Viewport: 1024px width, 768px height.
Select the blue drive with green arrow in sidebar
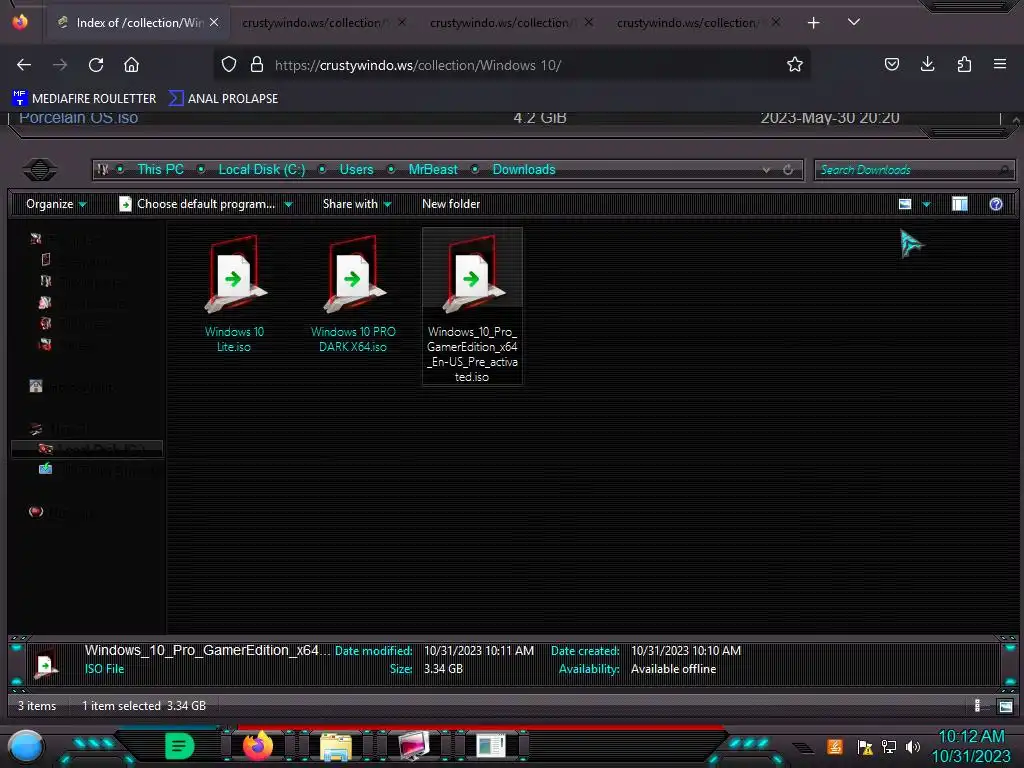[46, 469]
